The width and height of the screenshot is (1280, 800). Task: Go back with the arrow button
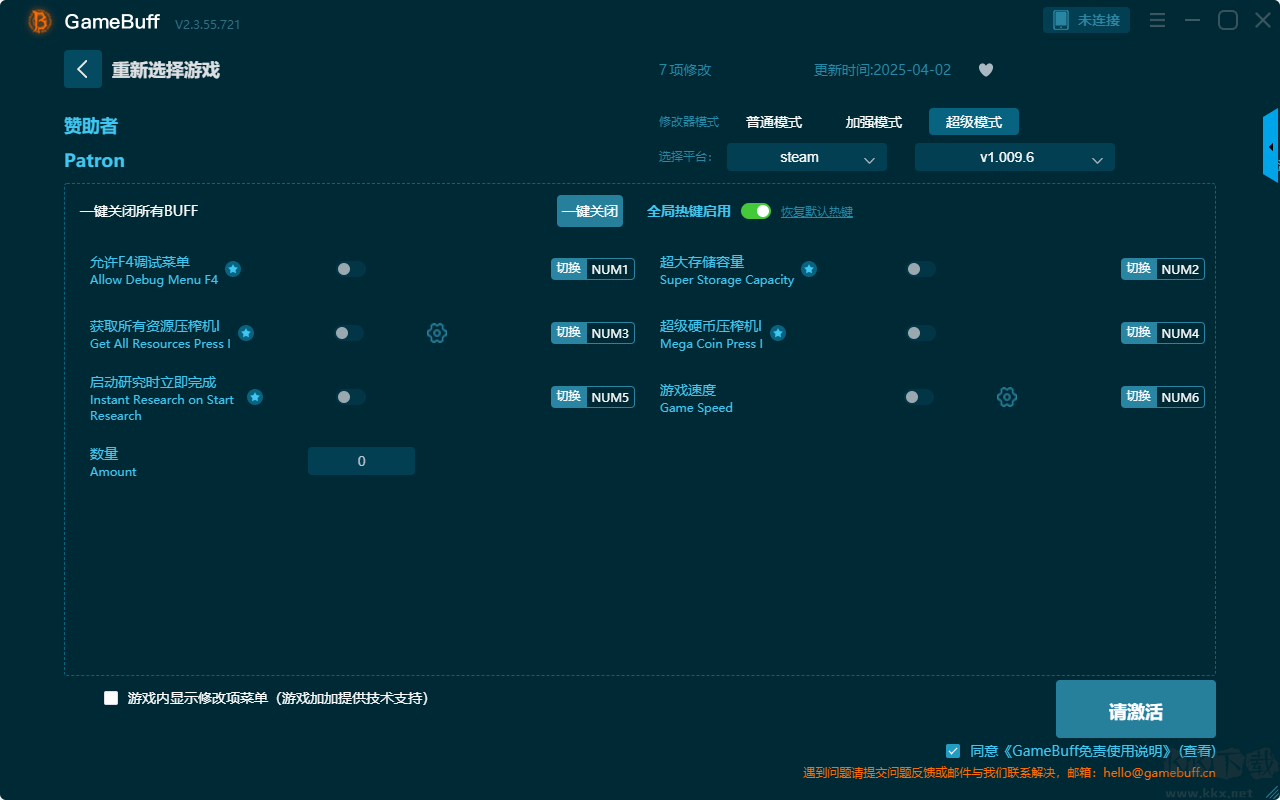pos(83,69)
